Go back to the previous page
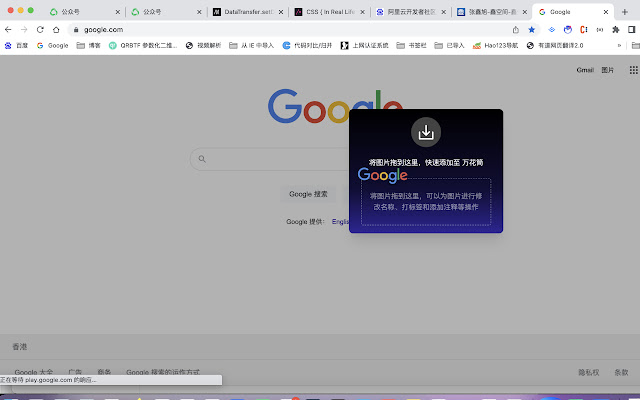640x400 pixels. pos(8,30)
